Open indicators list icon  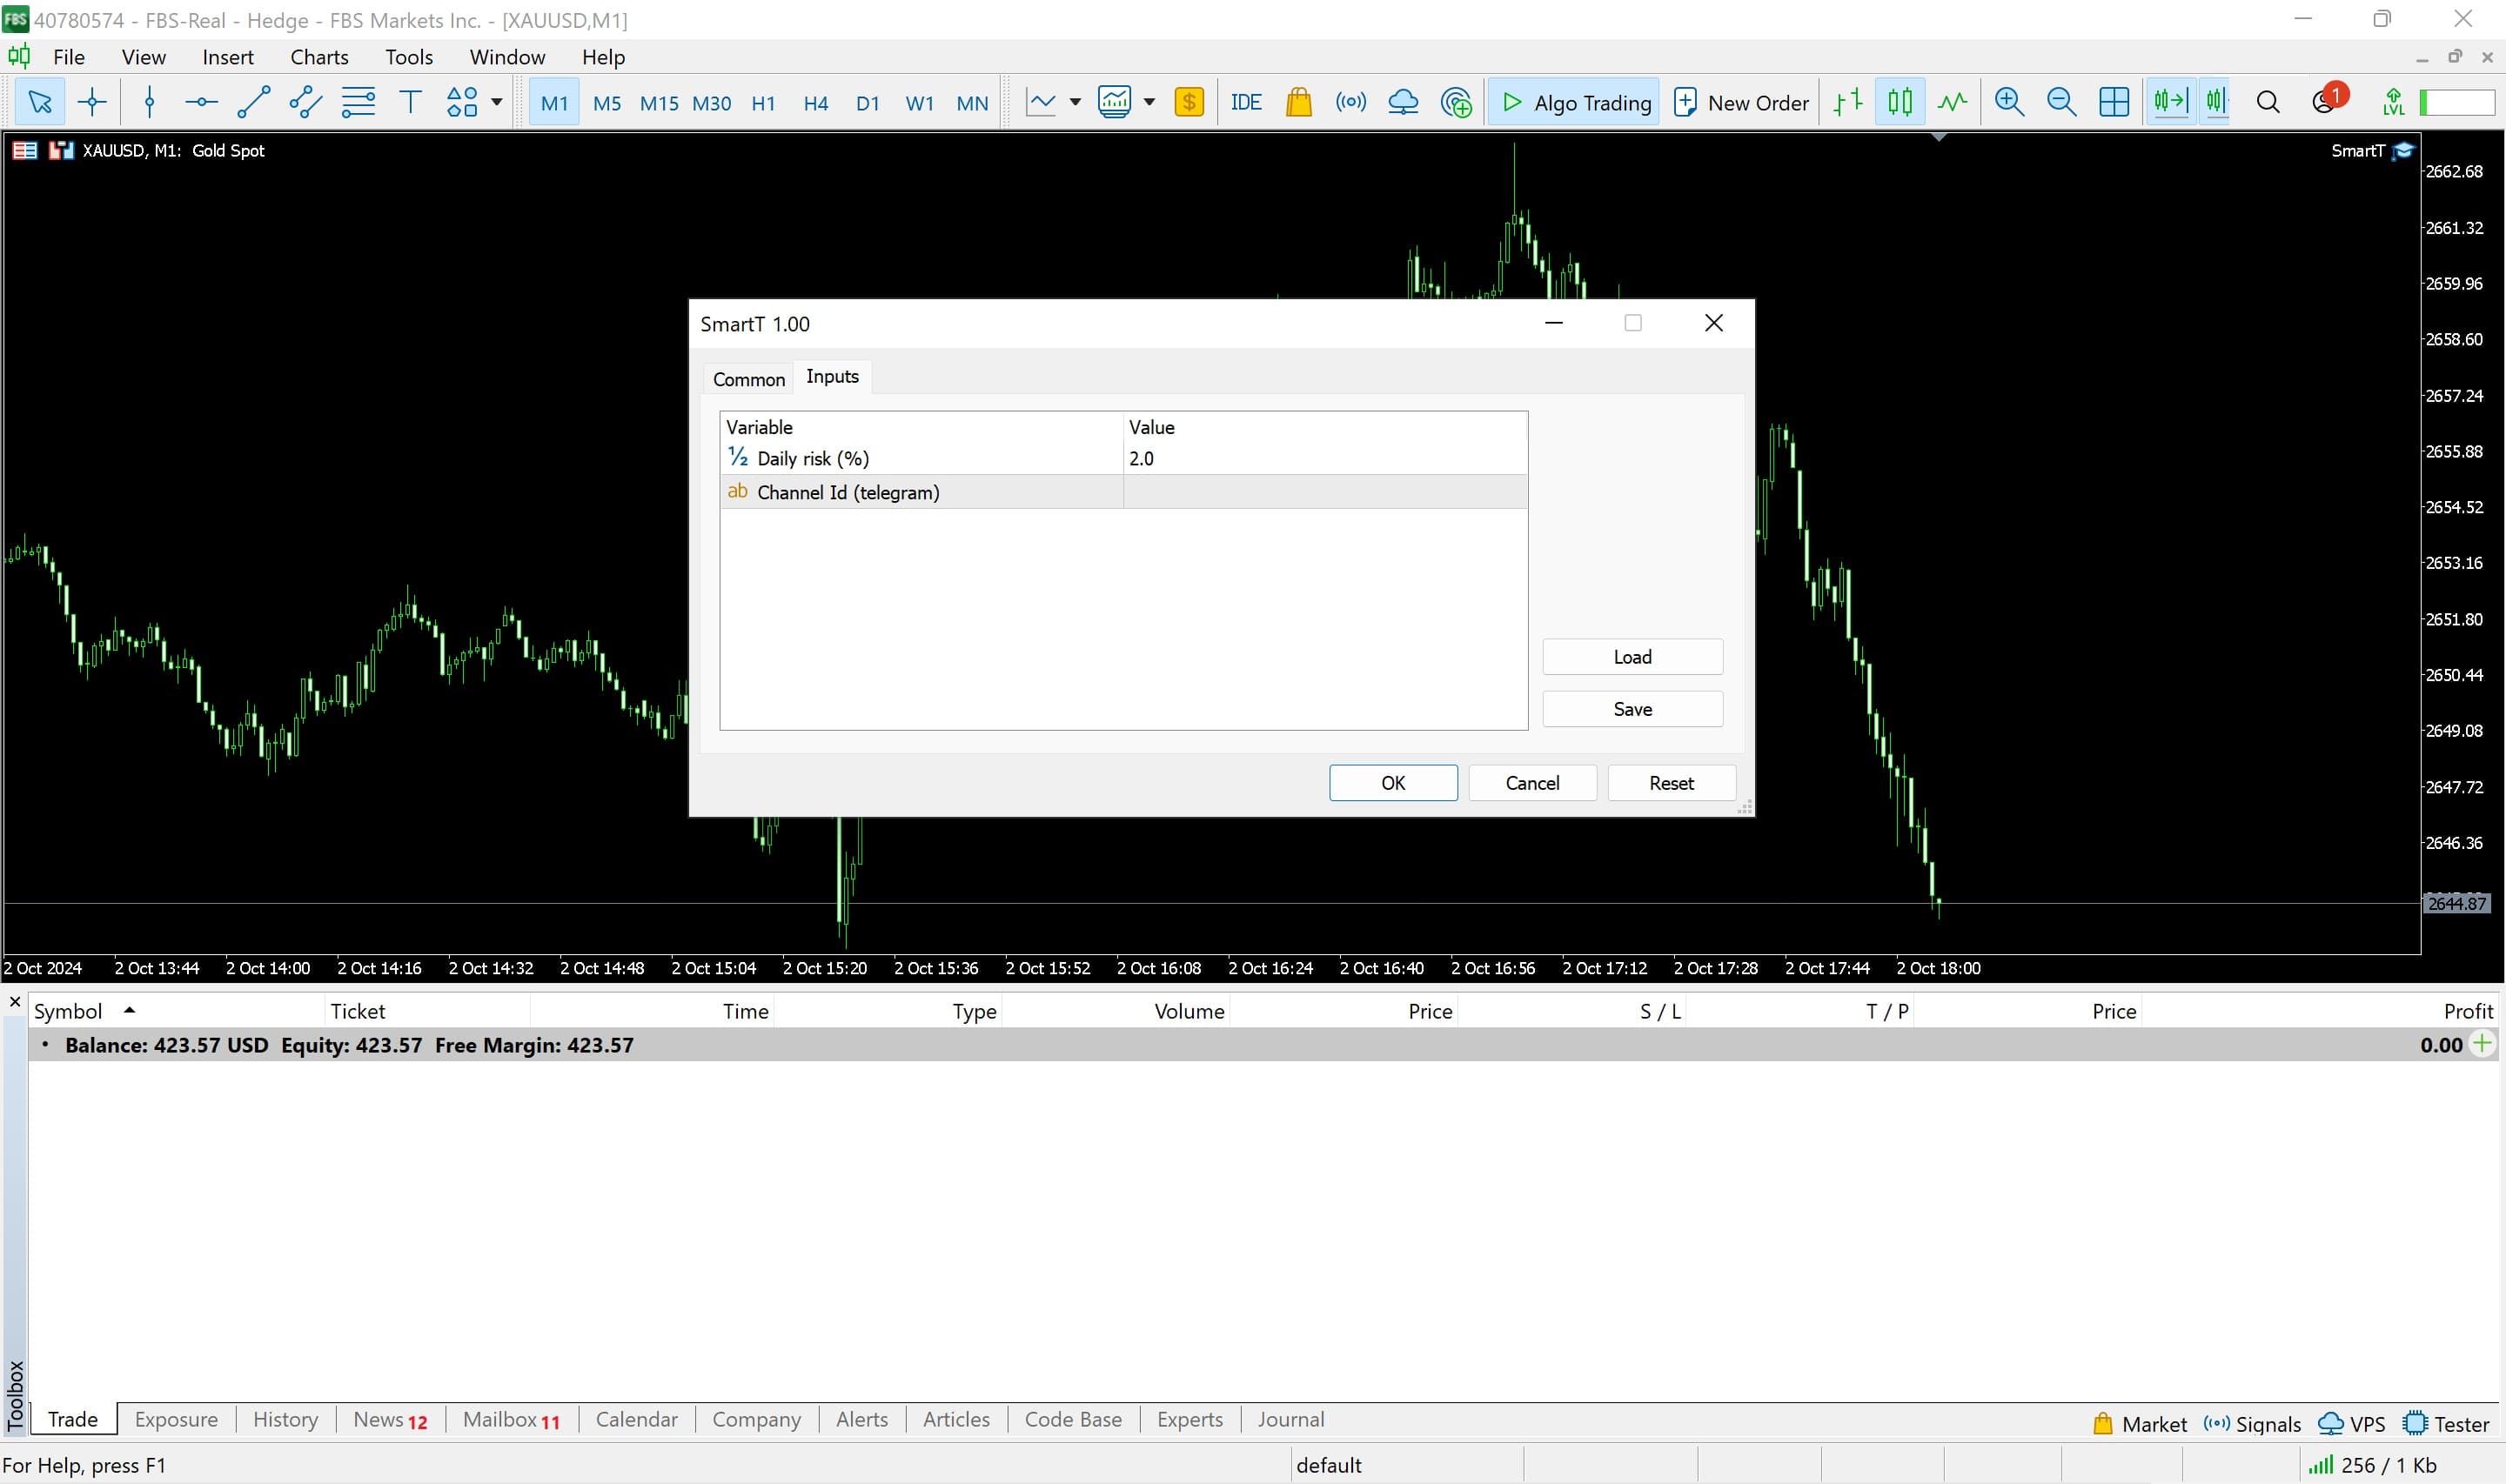click(x=1114, y=102)
